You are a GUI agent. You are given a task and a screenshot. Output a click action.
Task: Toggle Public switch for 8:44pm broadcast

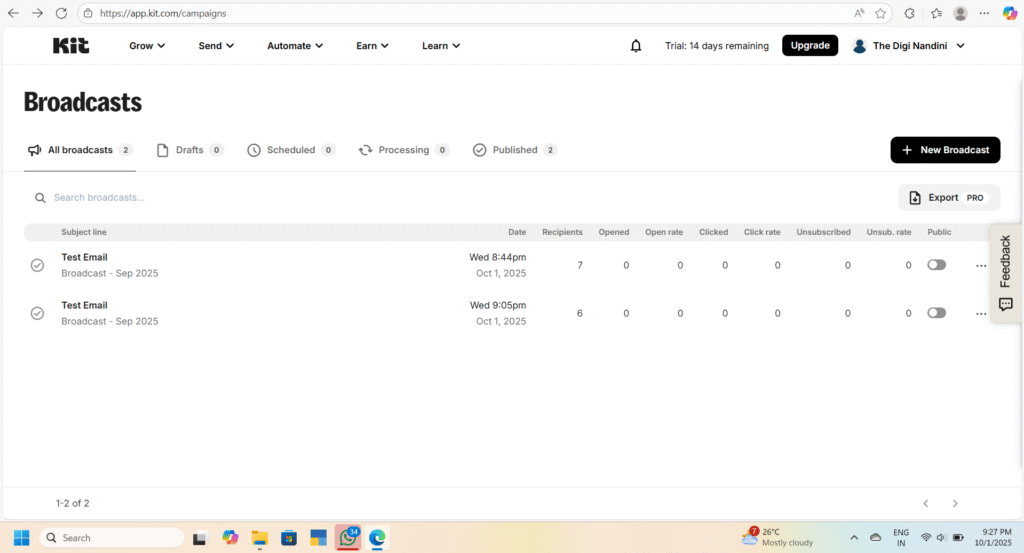point(936,265)
